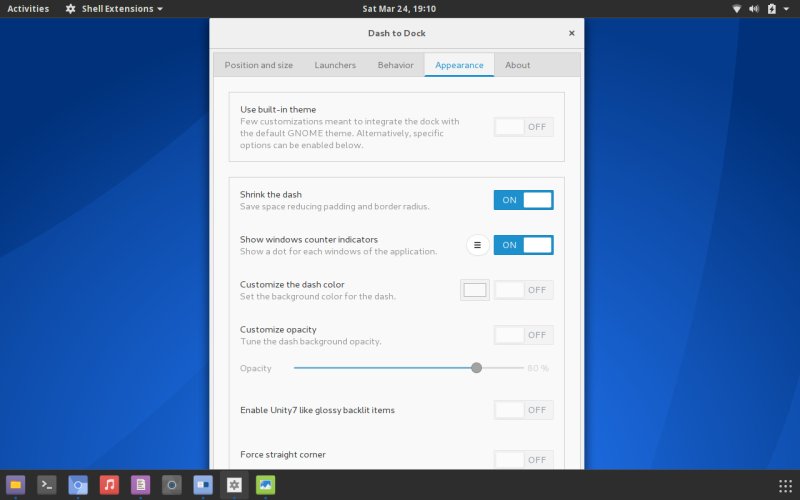The image size is (800, 500).
Task: Click the battery icon in top bar
Action: 771,9
